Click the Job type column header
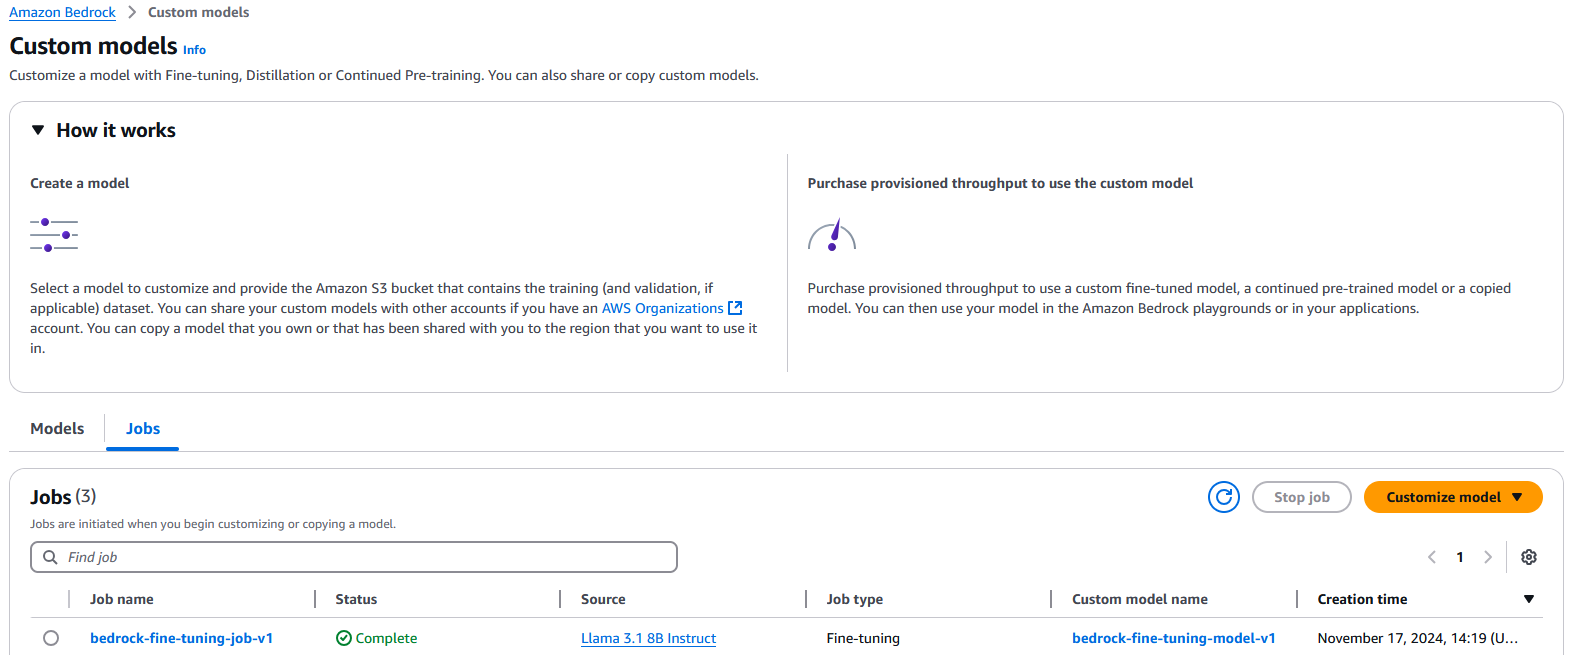1572x655 pixels. click(x=854, y=599)
